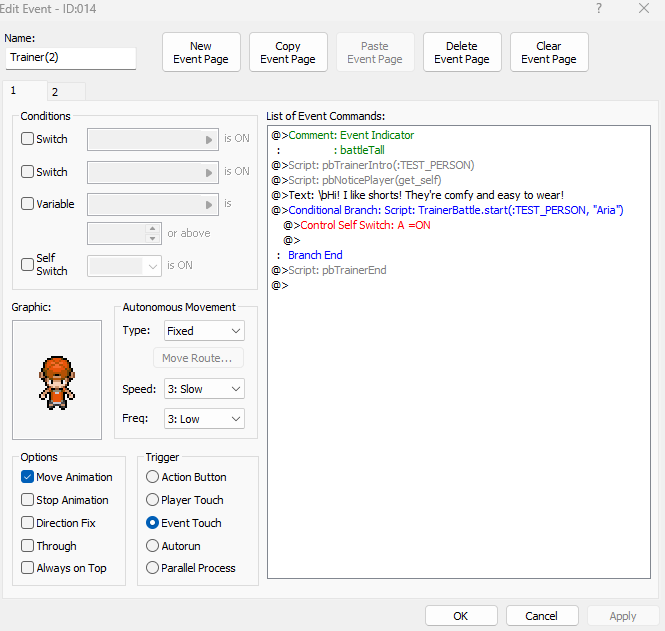Click the trainer sprite graphic preview
665x631 pixels.
coord(57,379)
